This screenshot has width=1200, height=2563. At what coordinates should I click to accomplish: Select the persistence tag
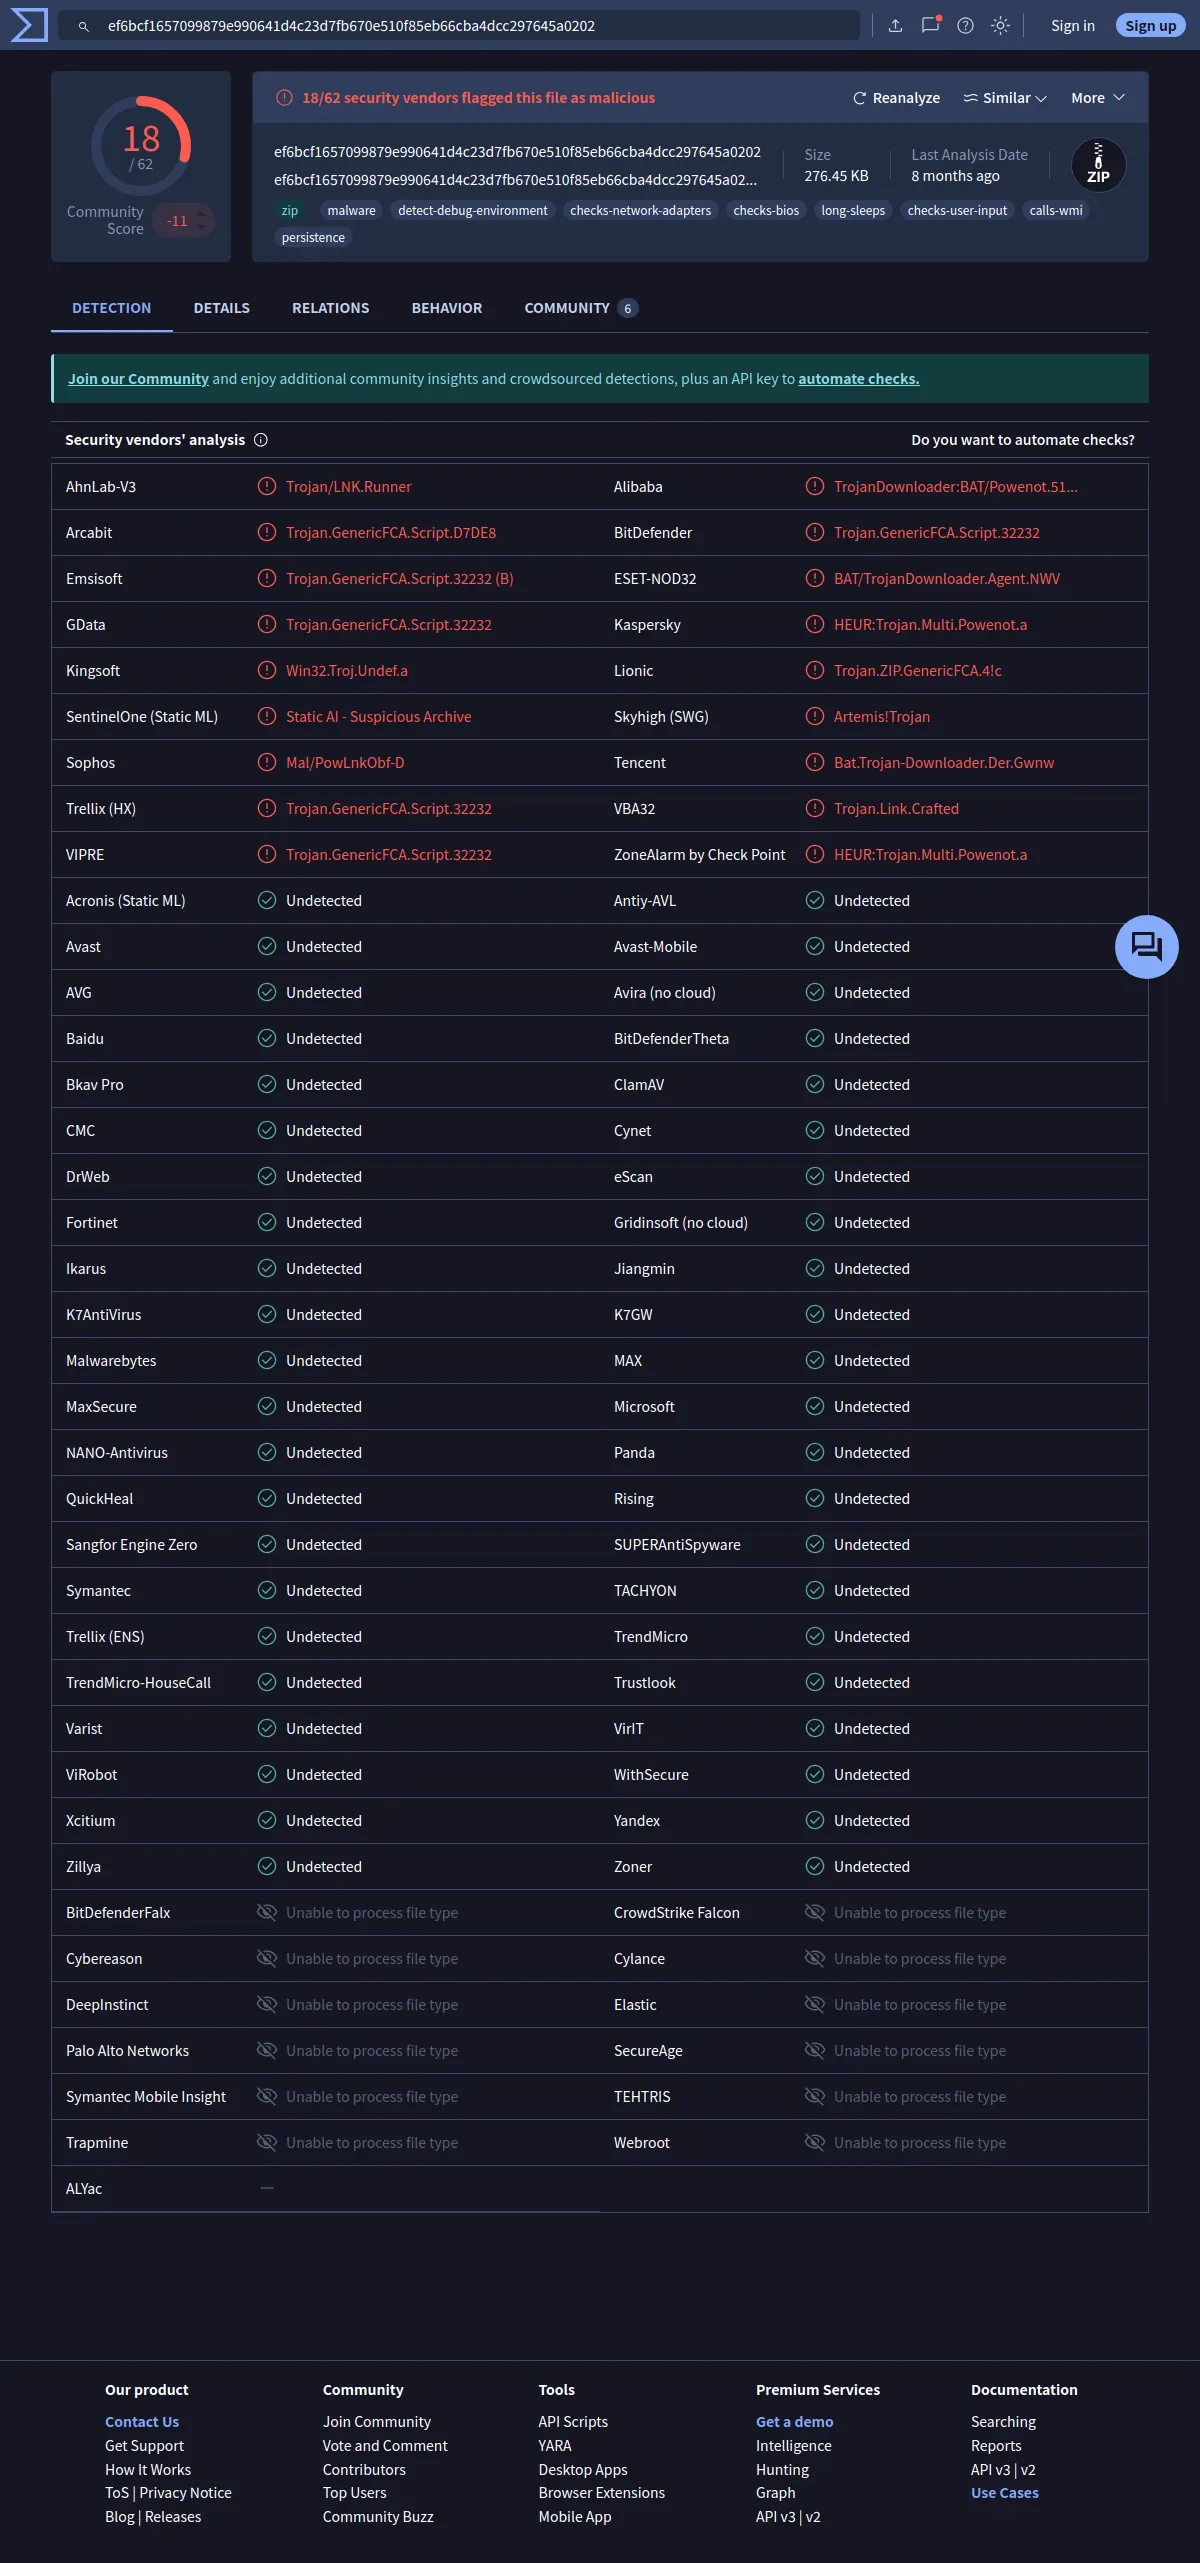click(313, 238)
